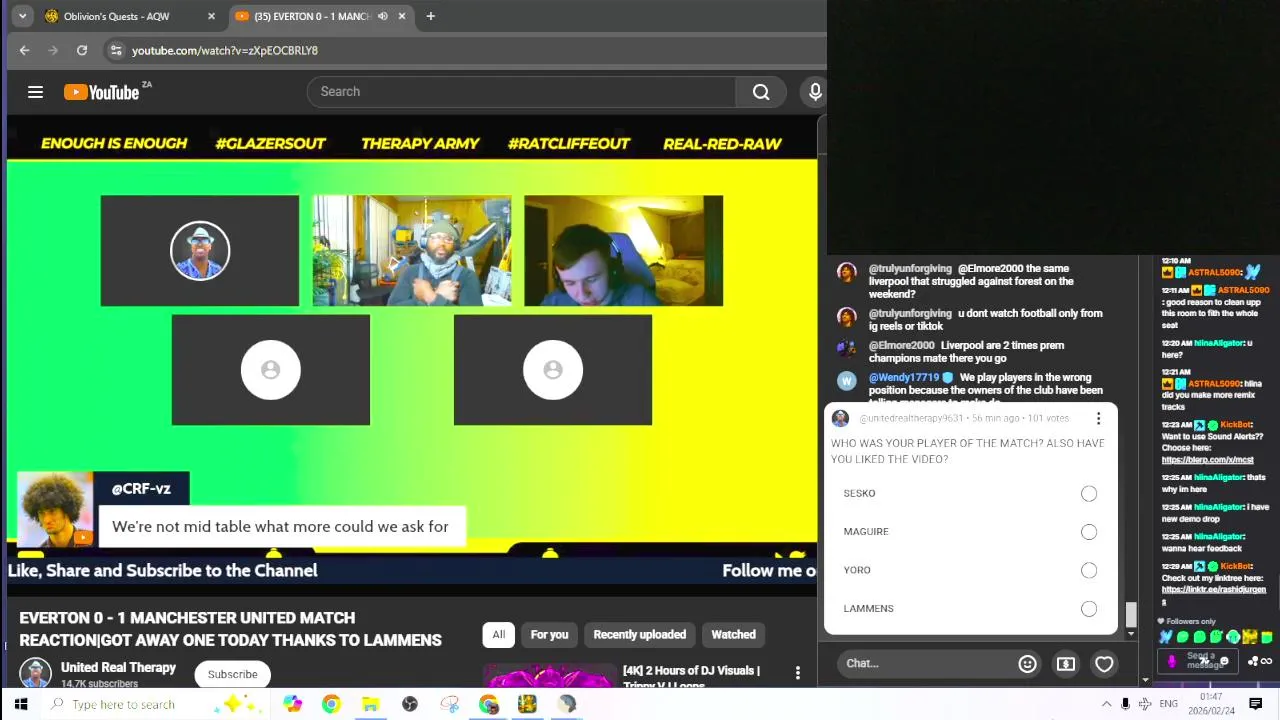Open Super Chat dollar icon
This screenshot has width=1280, height=720.
[x=1066, y=663]
